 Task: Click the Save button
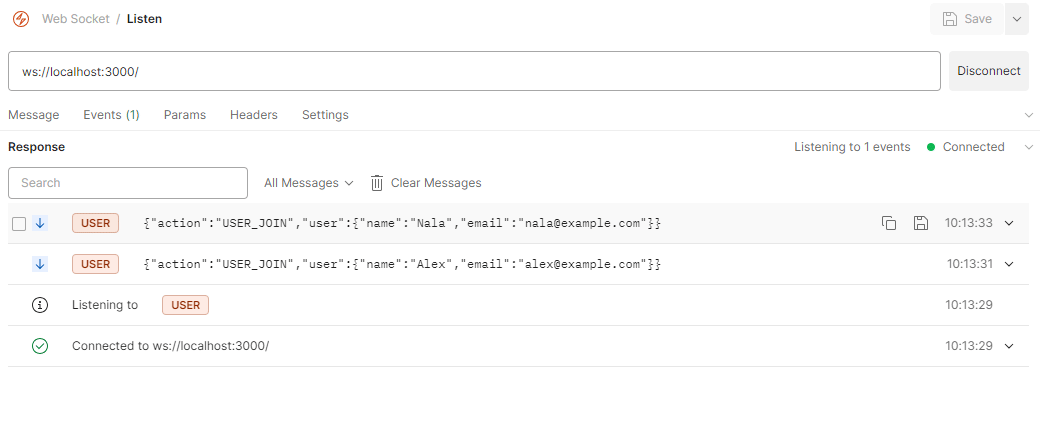tap(966, 19)
